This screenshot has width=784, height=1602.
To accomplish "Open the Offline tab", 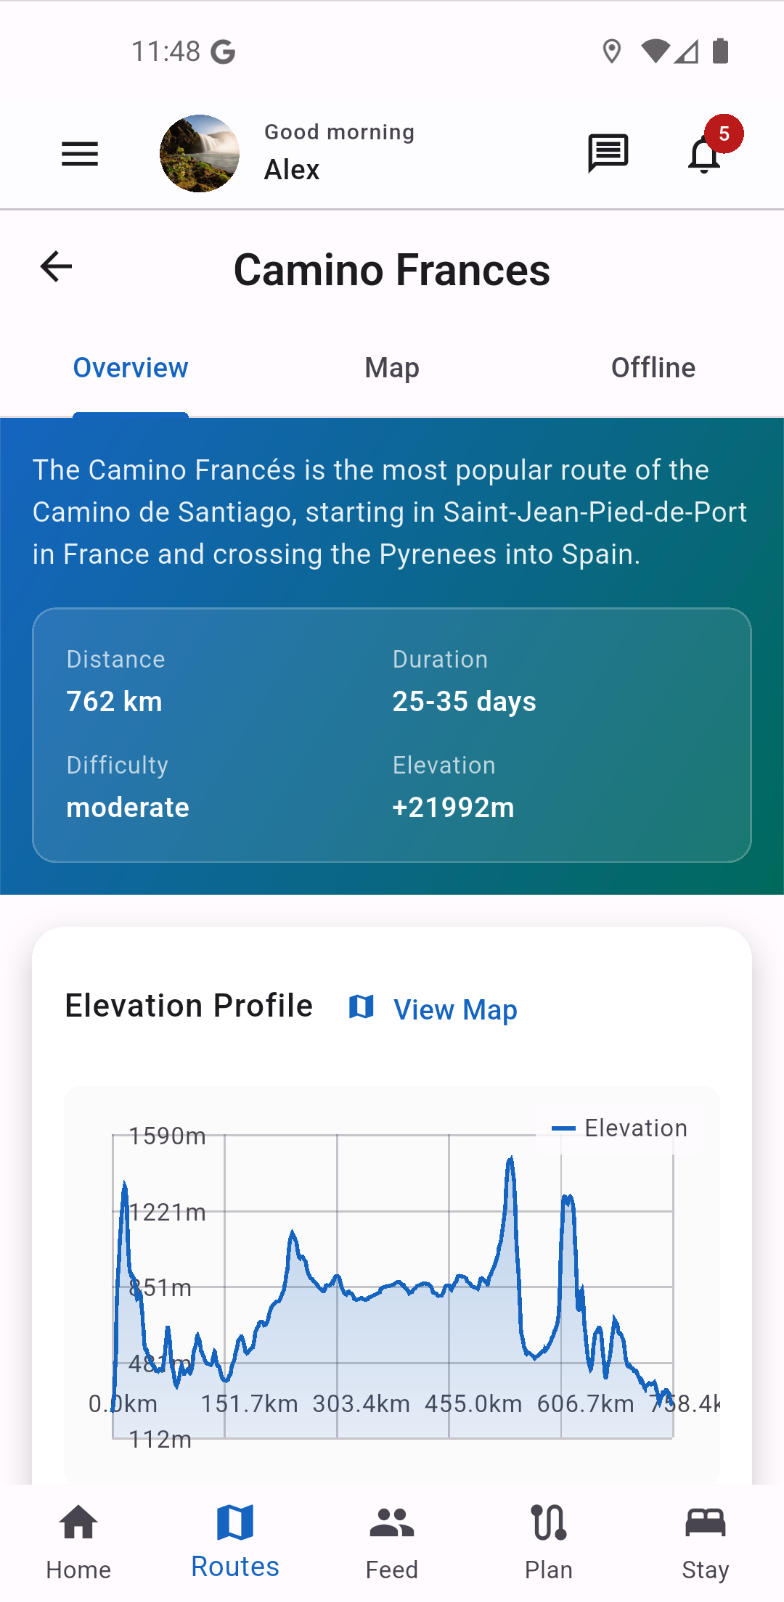I will click(653, 368).
